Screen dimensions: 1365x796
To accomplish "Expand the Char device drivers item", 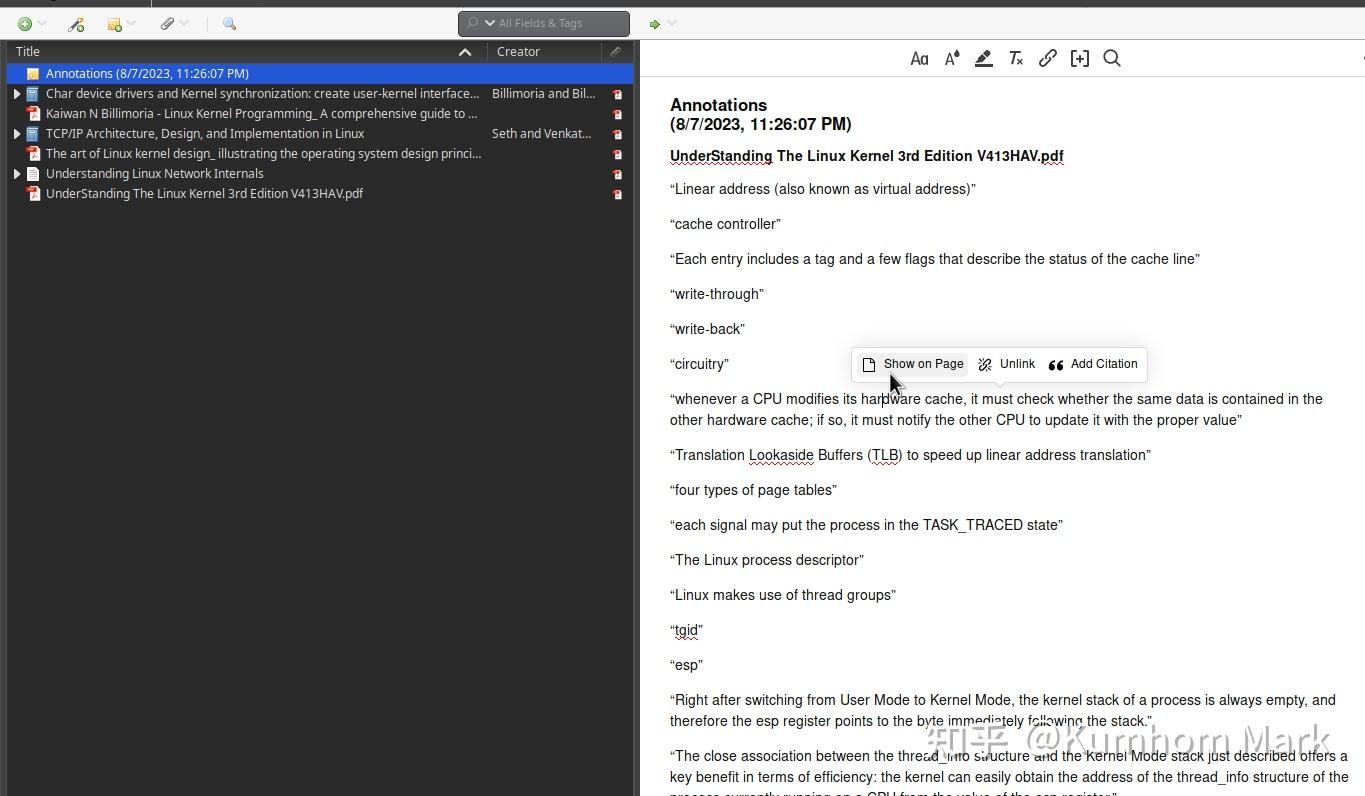I will (x=17, y=93).
